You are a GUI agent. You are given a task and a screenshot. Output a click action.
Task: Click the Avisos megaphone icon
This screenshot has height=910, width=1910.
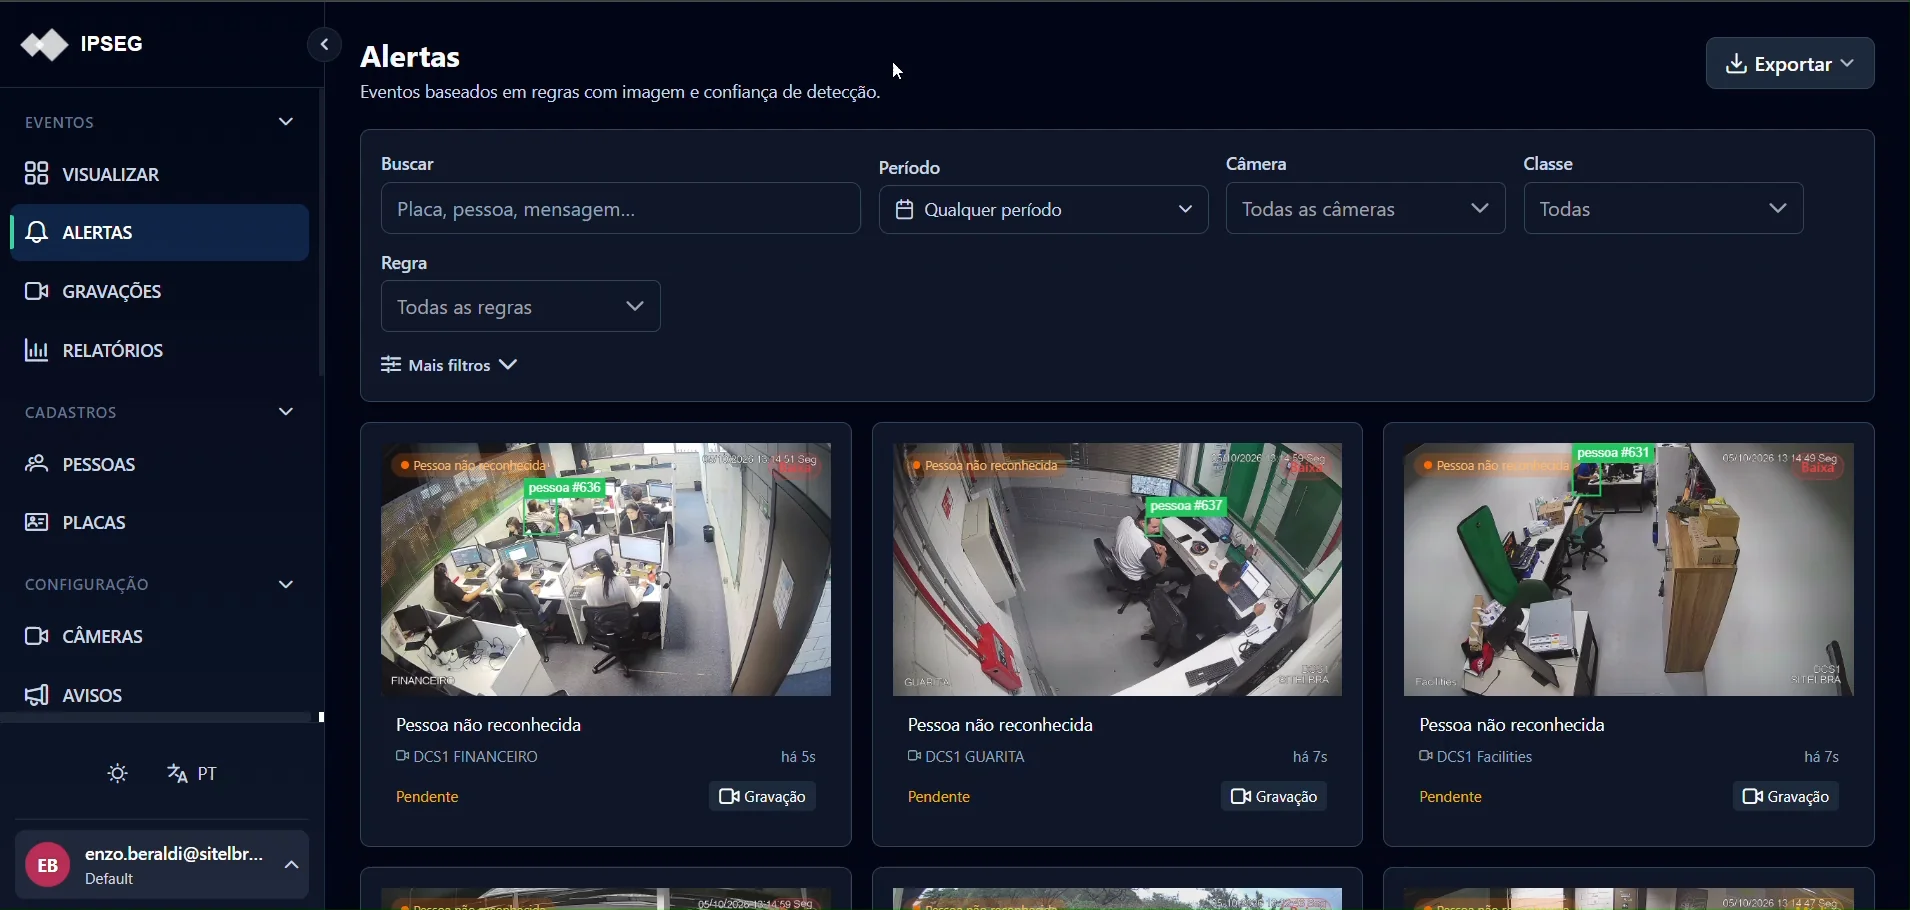point(36,696)
